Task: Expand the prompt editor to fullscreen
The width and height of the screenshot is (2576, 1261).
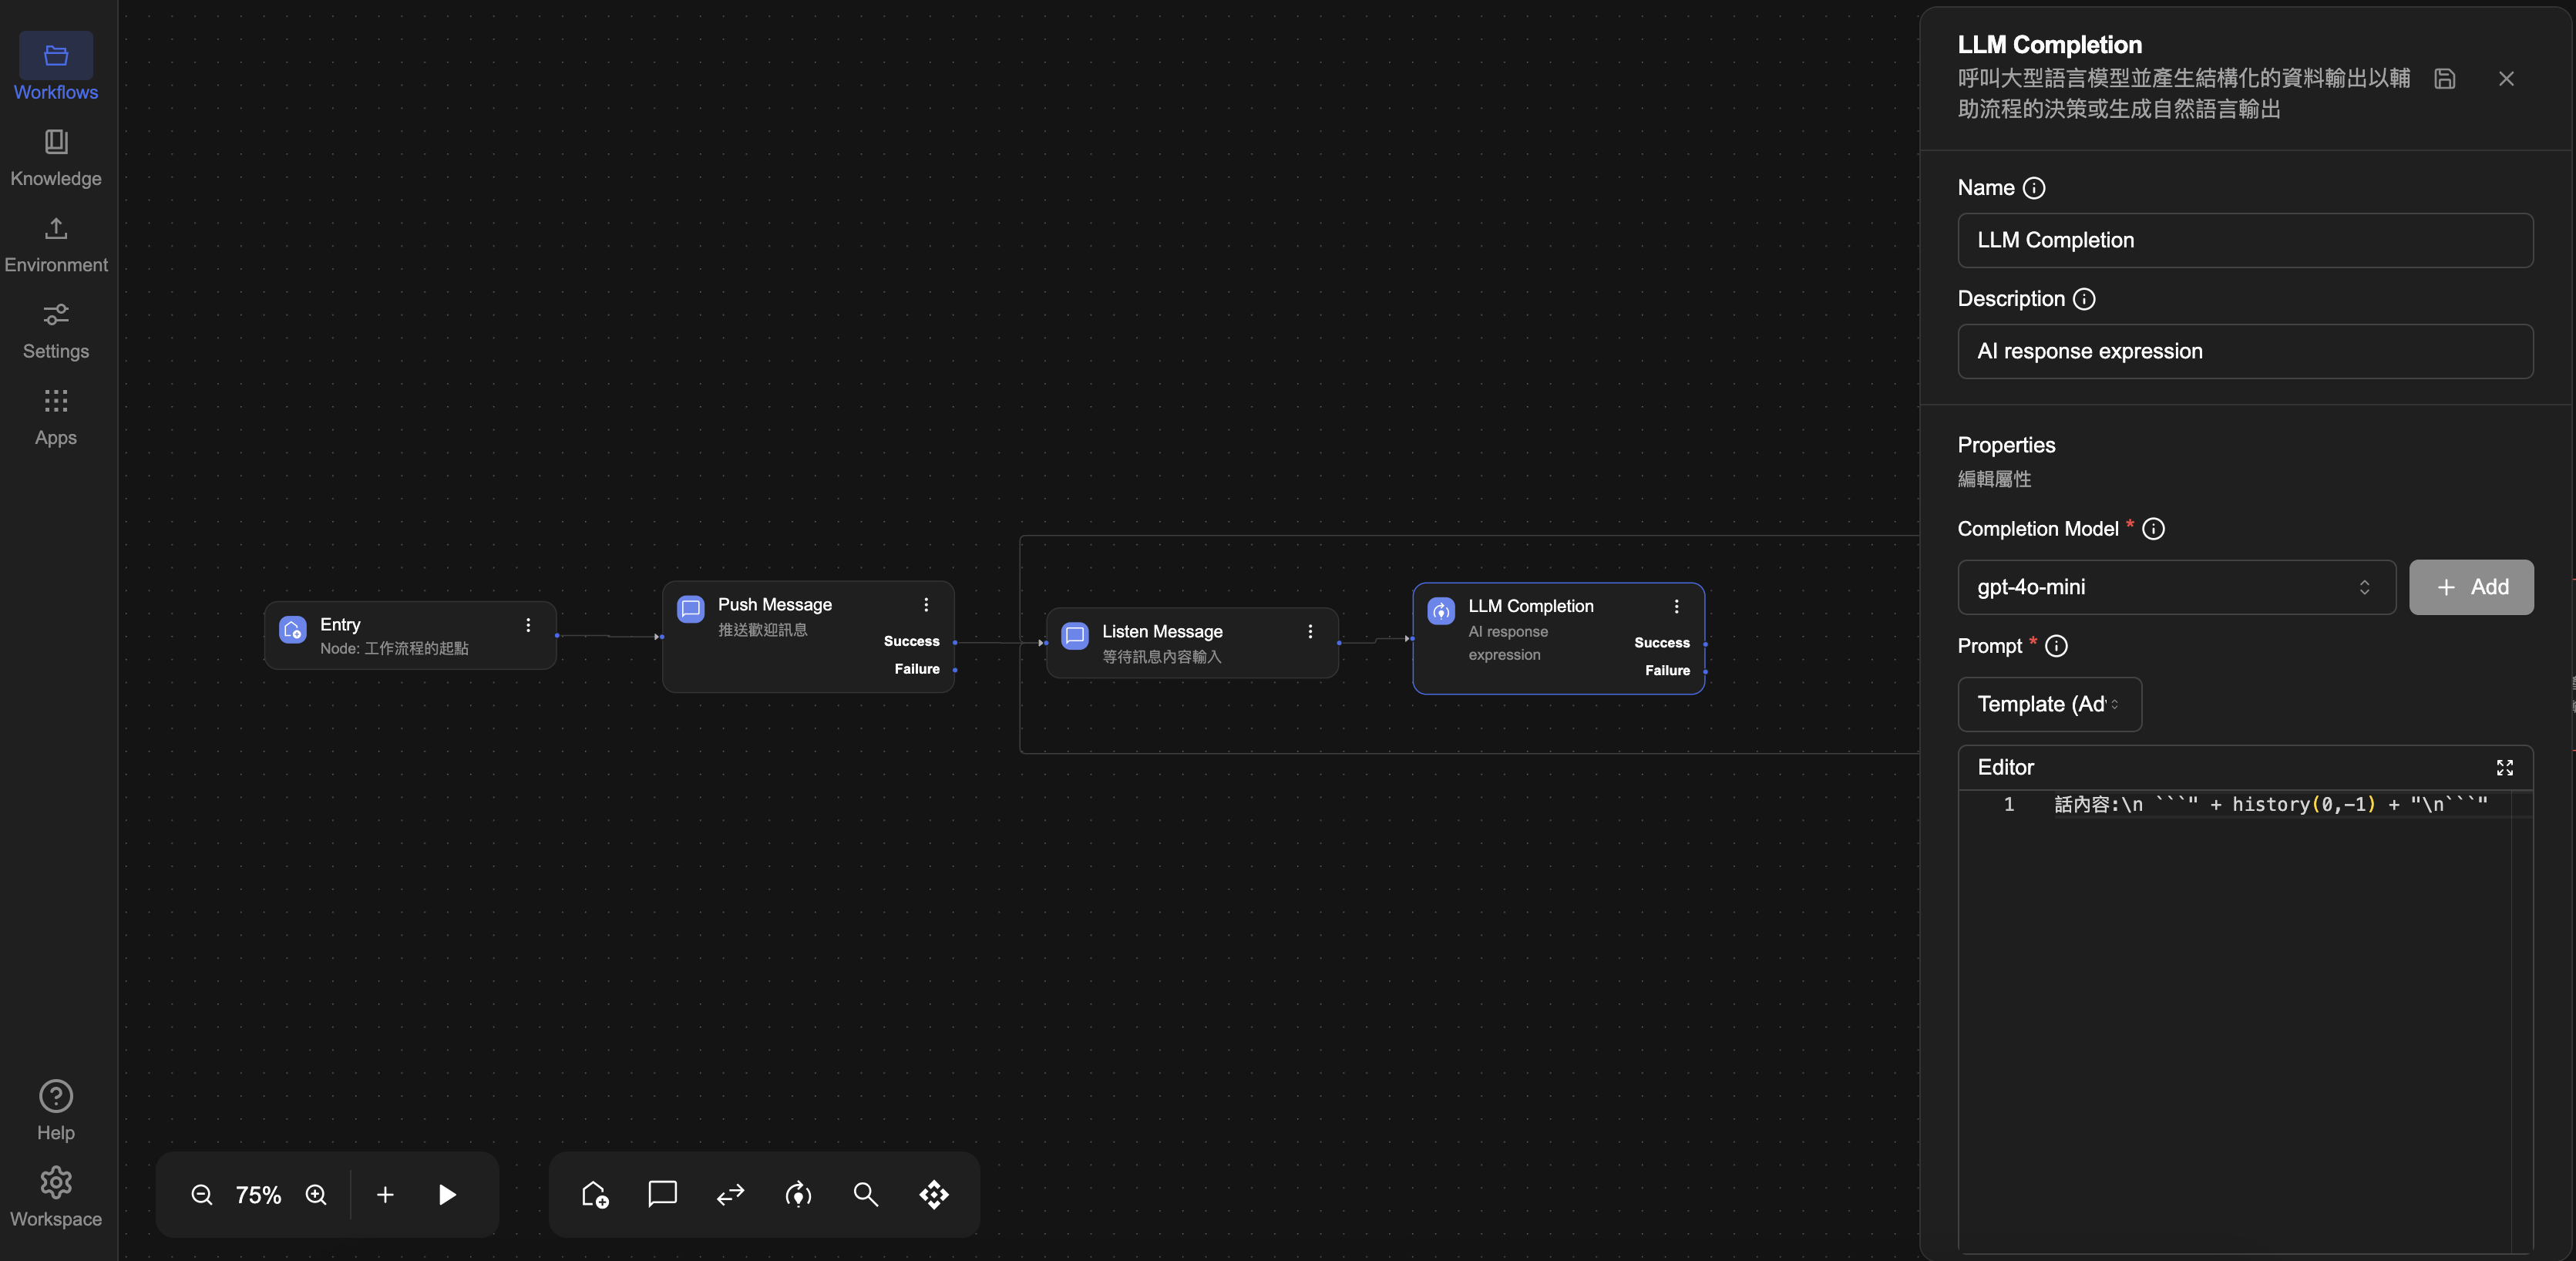Action: click(2504, 767)
